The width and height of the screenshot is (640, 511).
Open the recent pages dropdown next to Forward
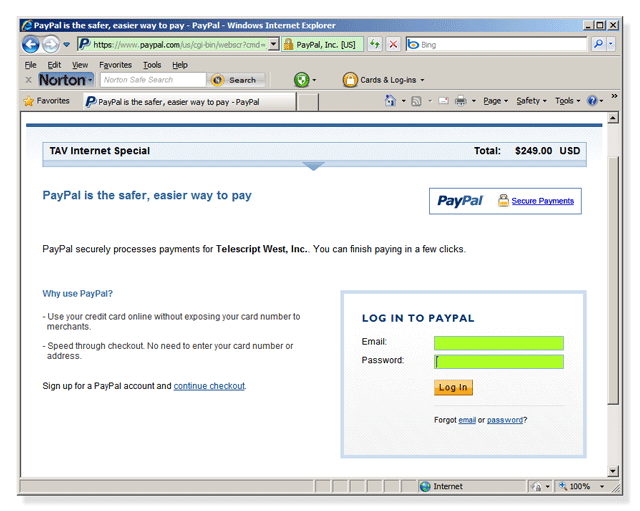[67, 44]
